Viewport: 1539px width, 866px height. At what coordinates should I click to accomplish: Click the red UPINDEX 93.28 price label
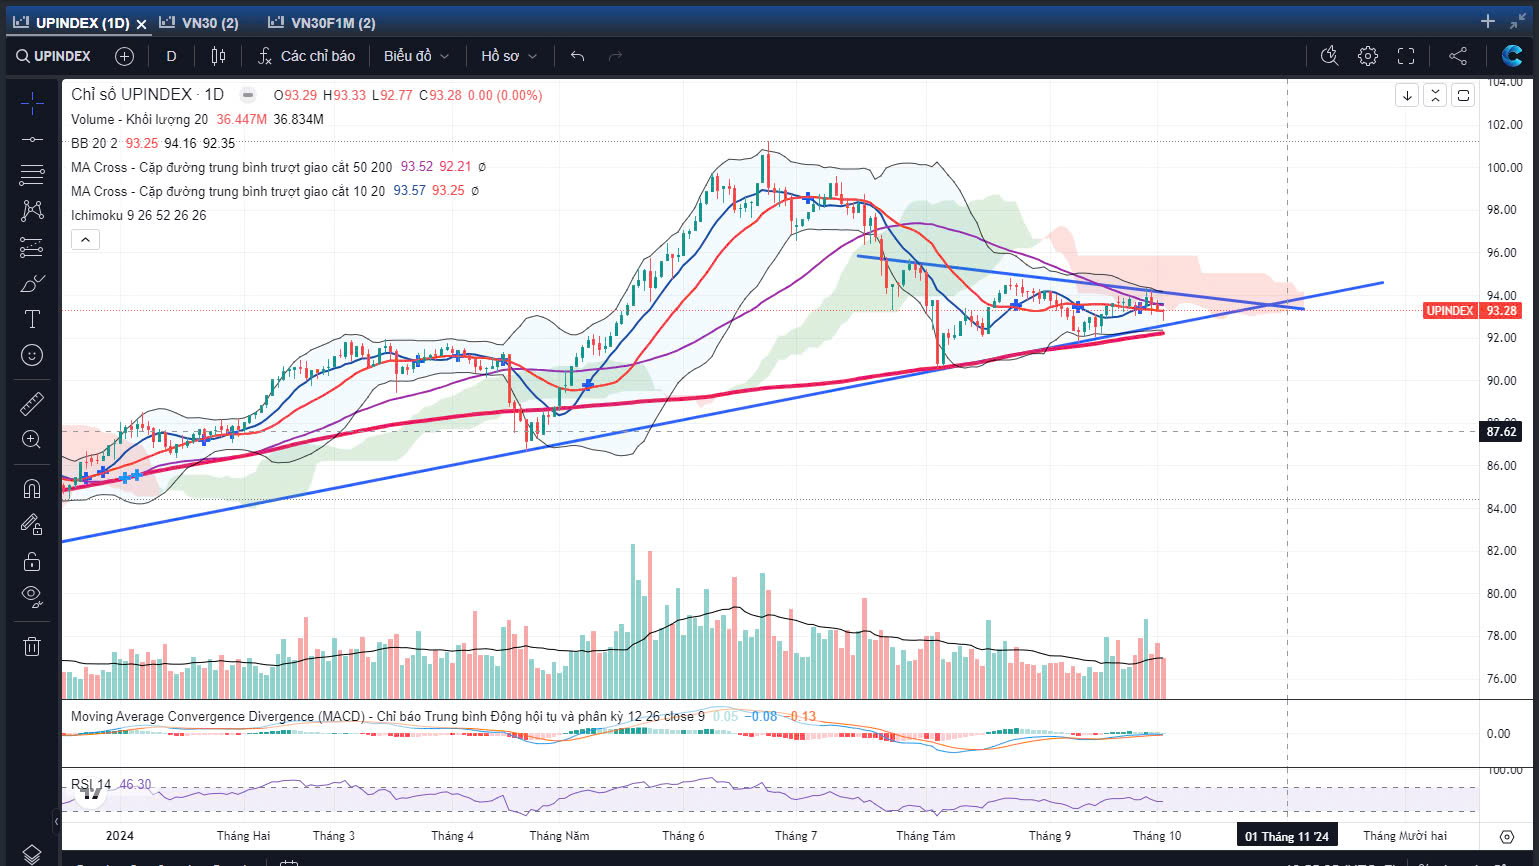(x=1472, y=311)
